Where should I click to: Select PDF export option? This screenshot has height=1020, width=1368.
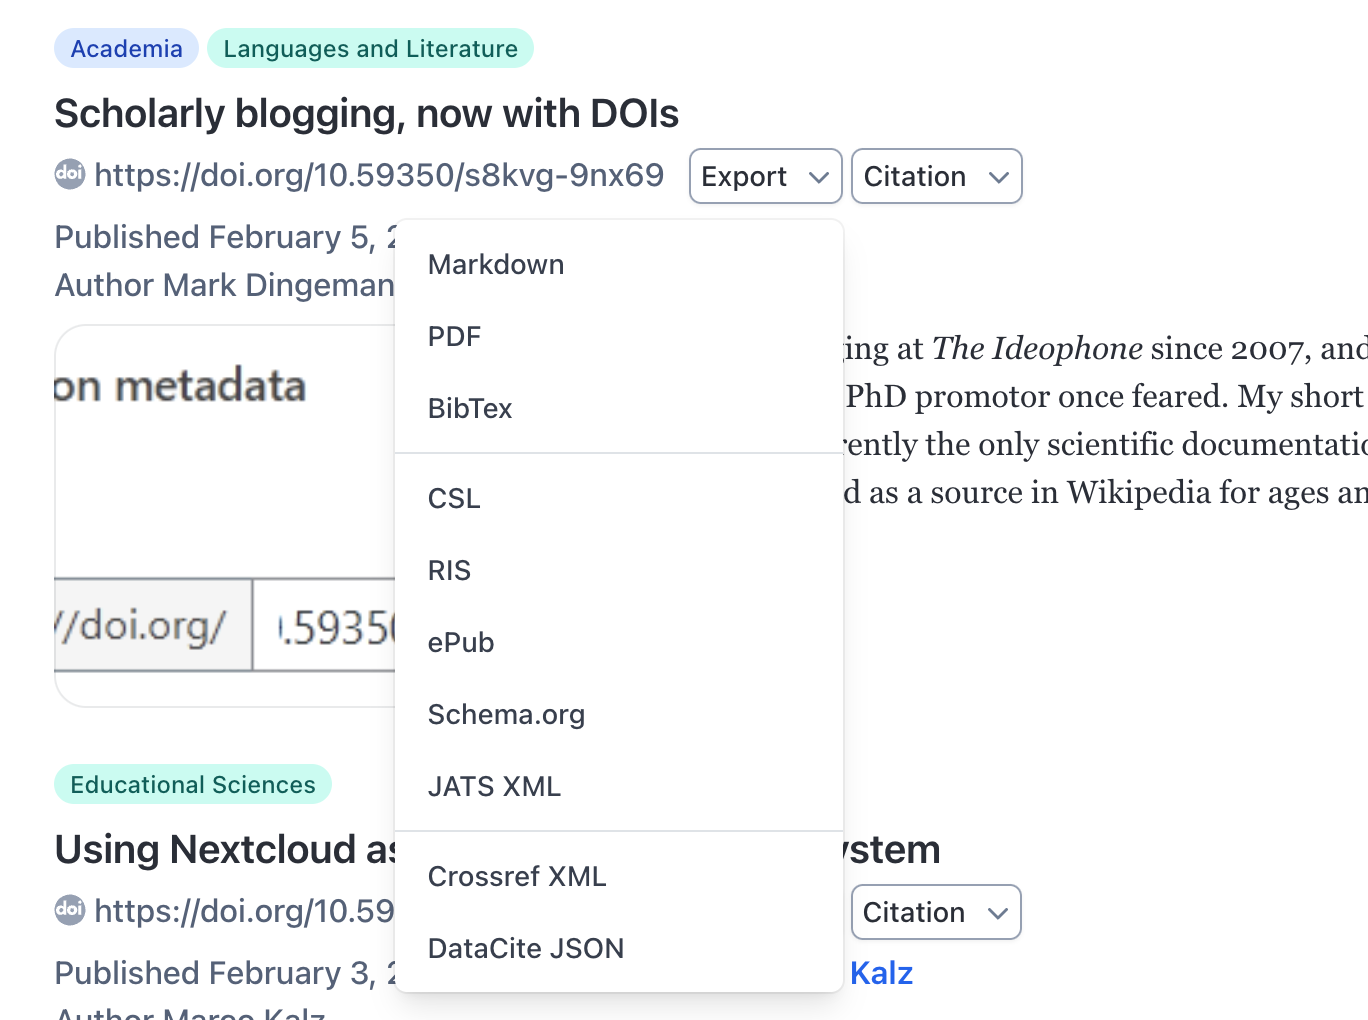455,337
